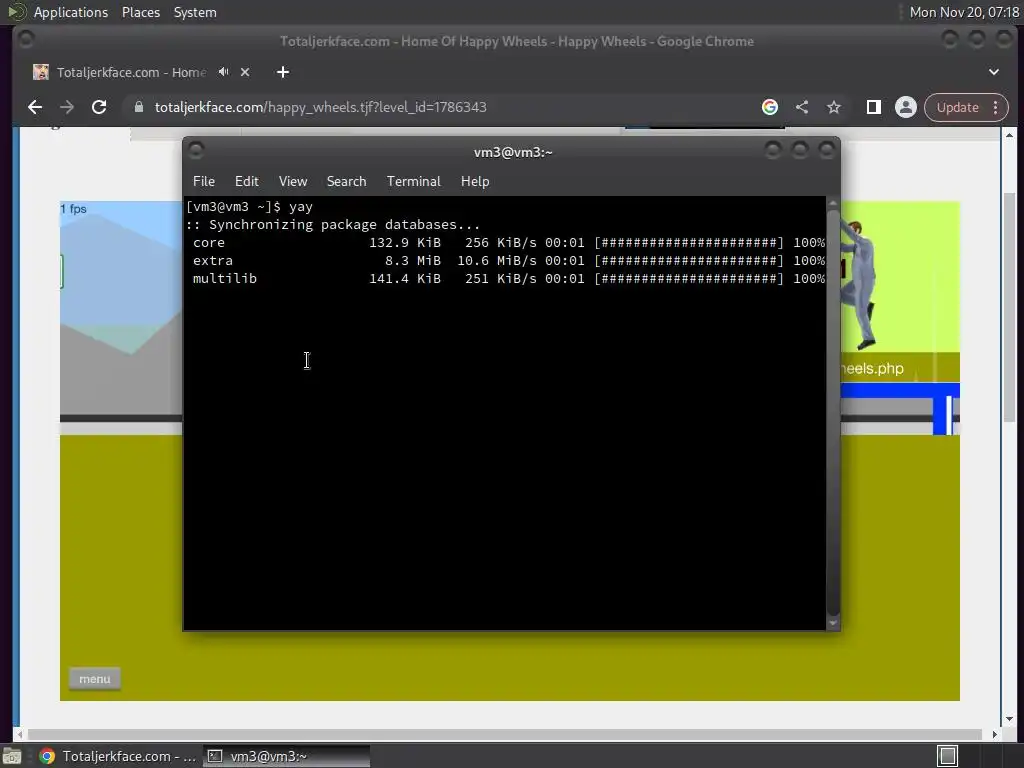Close the Totaljerkface tab
Screen dimensions: 1024x768
point(245,72)
